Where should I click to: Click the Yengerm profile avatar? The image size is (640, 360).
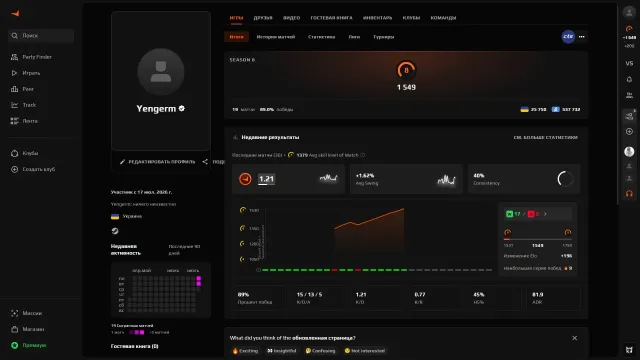pyautogui.click(x=161, y=72)
